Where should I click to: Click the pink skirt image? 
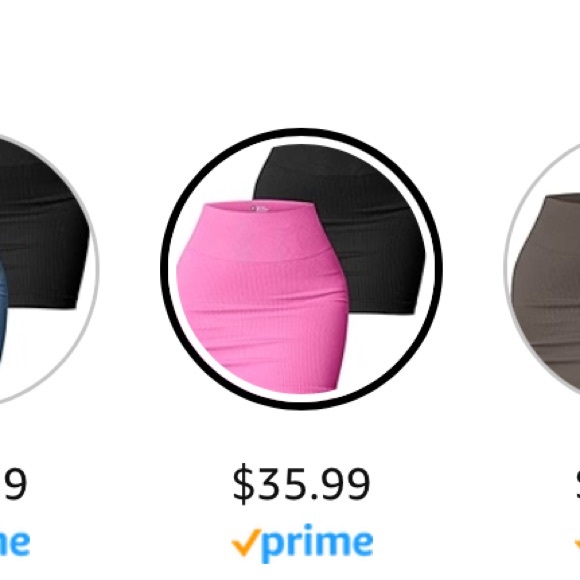click(261, 296)
